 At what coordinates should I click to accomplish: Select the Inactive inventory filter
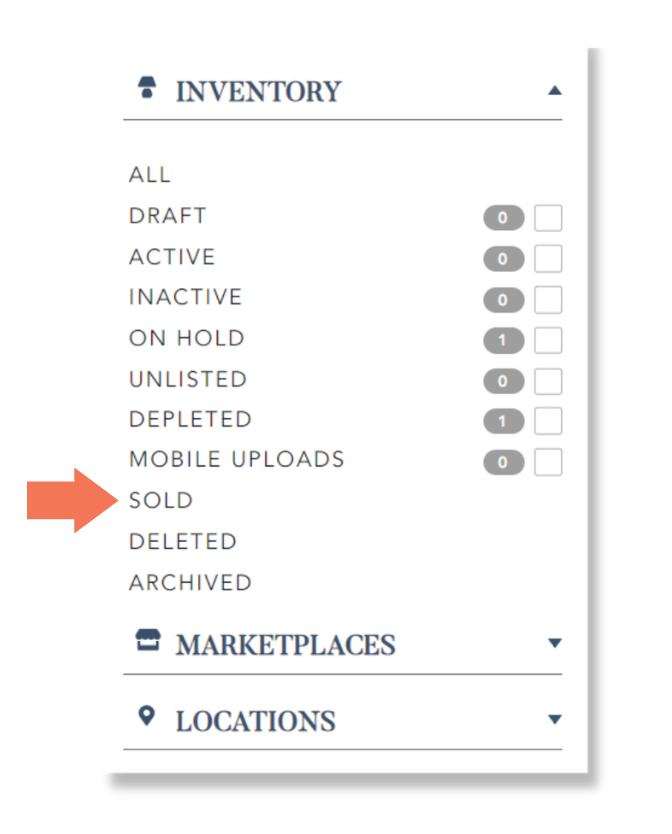point(186,297)
